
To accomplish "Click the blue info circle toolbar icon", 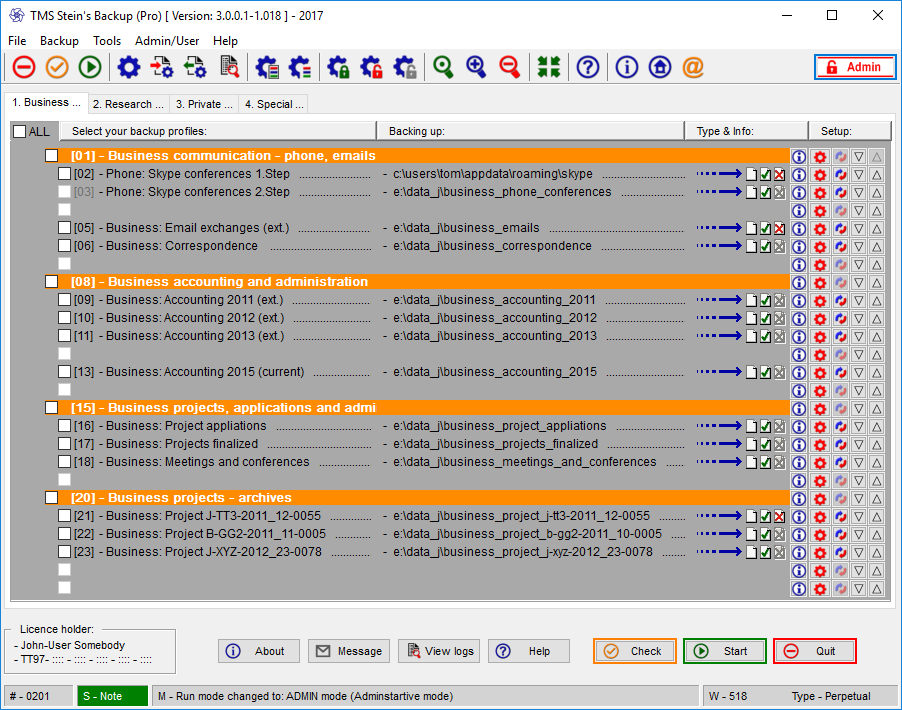I will click(x=626, y=67).
